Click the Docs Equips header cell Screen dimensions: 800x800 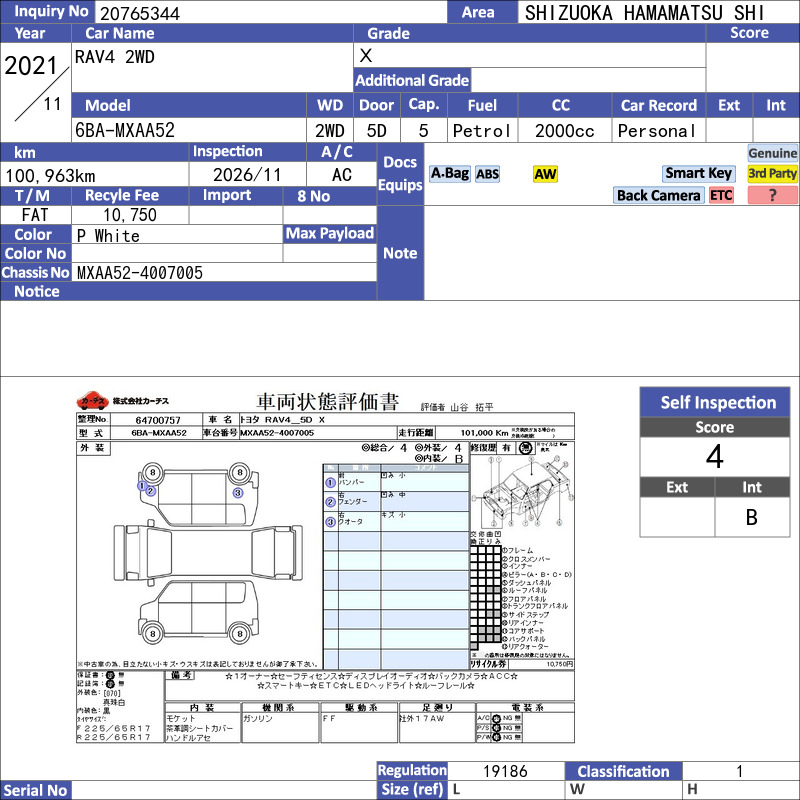pos(401,173)
